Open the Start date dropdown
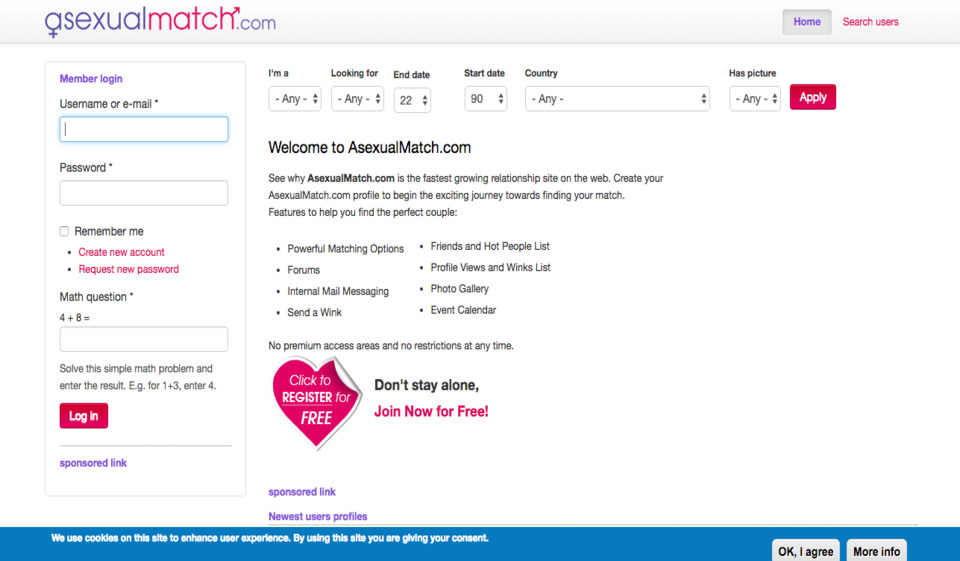This screenshot has height=561, width=960. pyautogui.click(x=485, y=99)
